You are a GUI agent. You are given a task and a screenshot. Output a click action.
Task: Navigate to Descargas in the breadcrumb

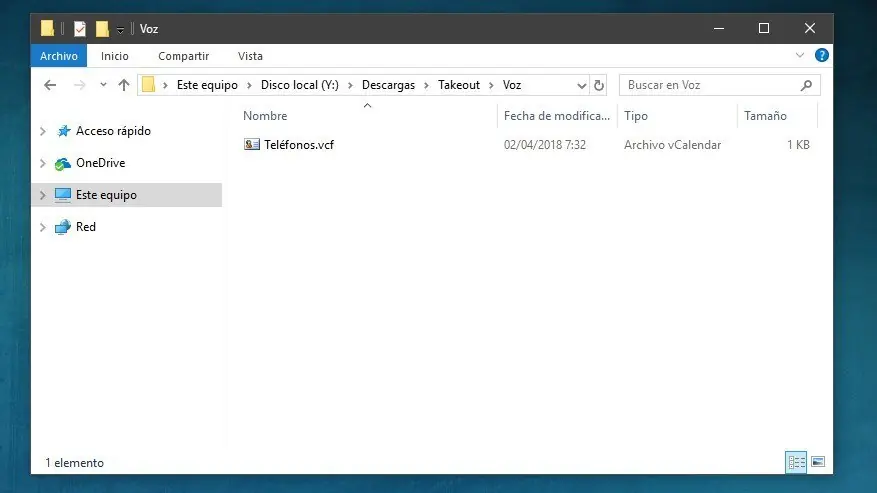pos(388,85)
